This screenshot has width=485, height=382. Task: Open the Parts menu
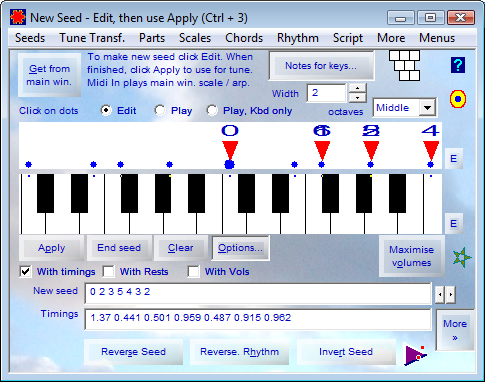click(x=152, y=38)
